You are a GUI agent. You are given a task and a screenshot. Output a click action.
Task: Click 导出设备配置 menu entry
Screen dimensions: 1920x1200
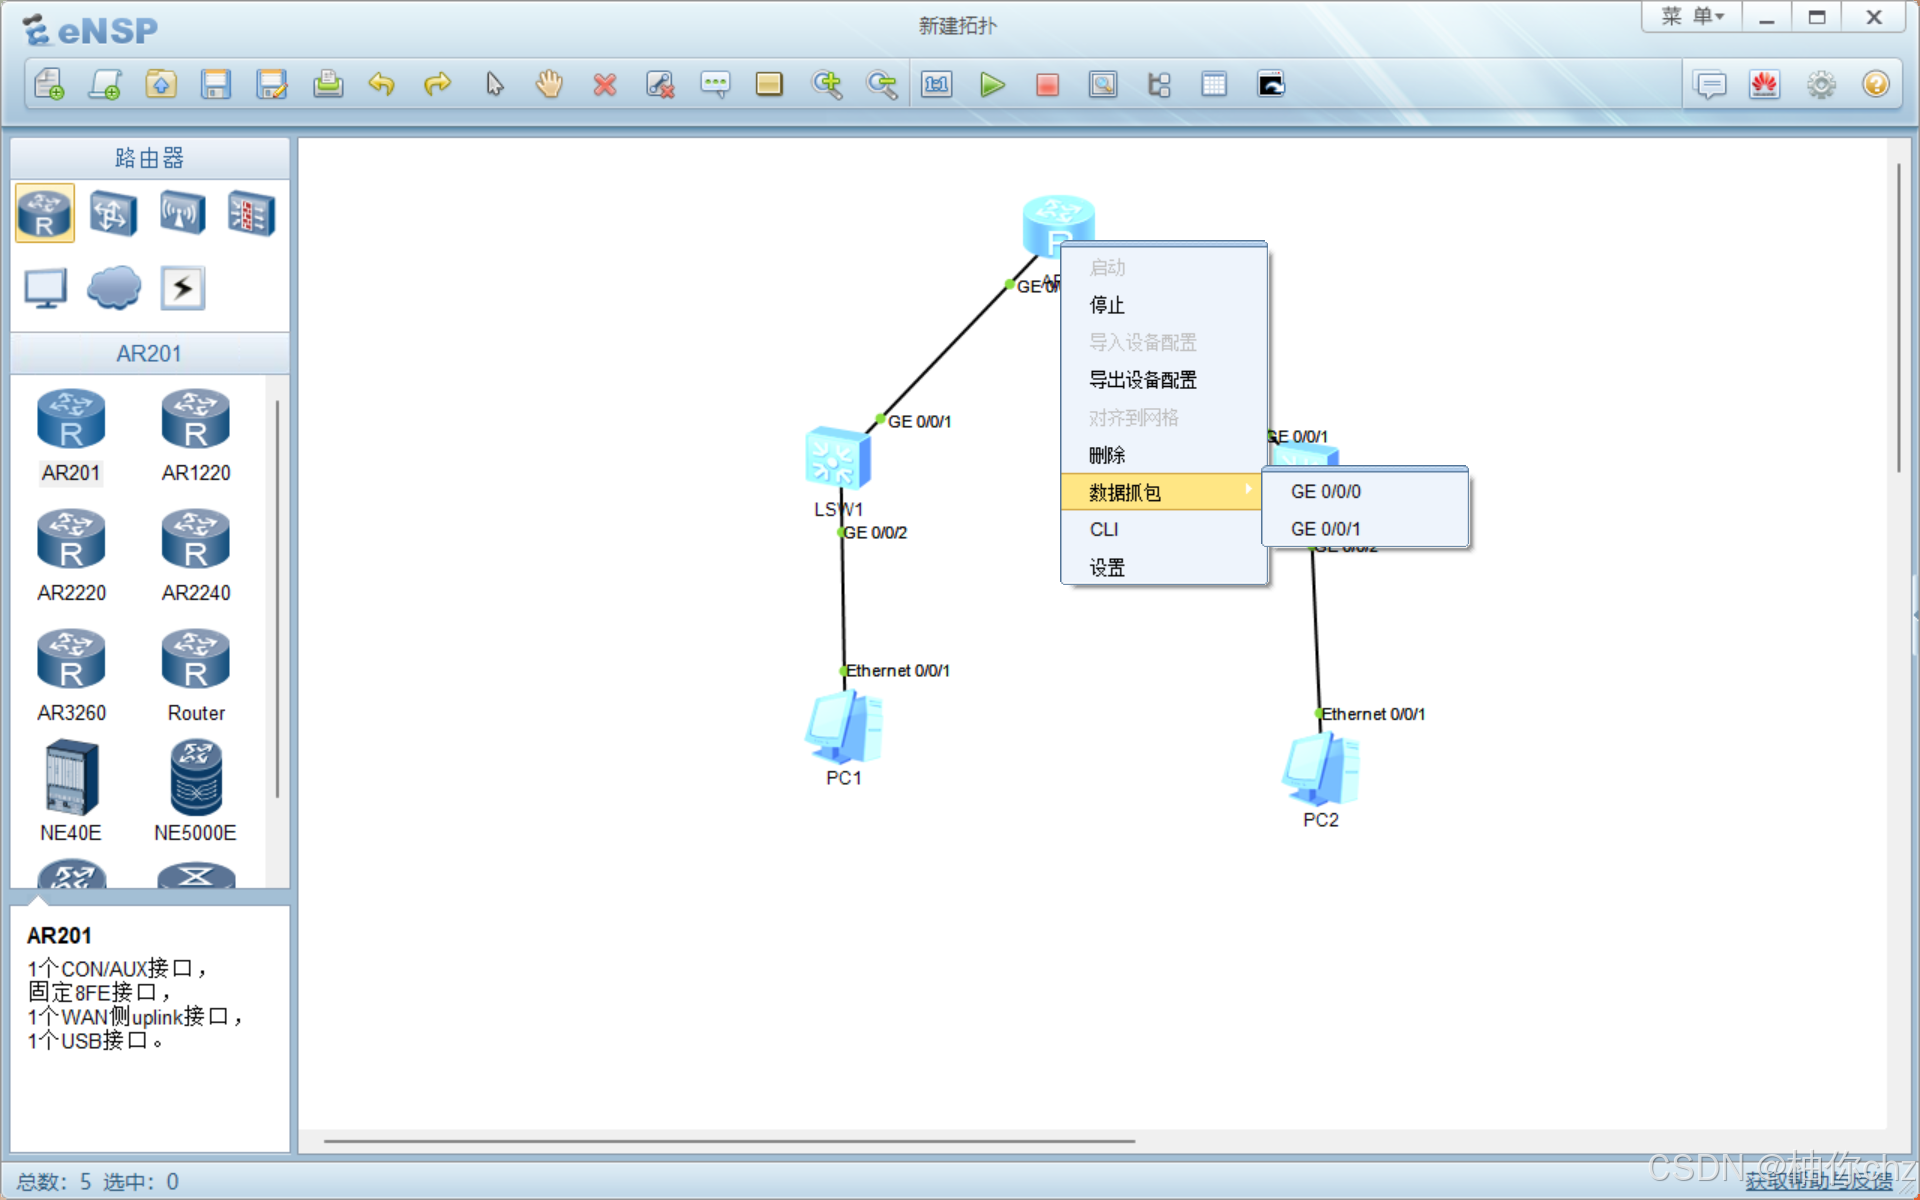[1142, 380]
